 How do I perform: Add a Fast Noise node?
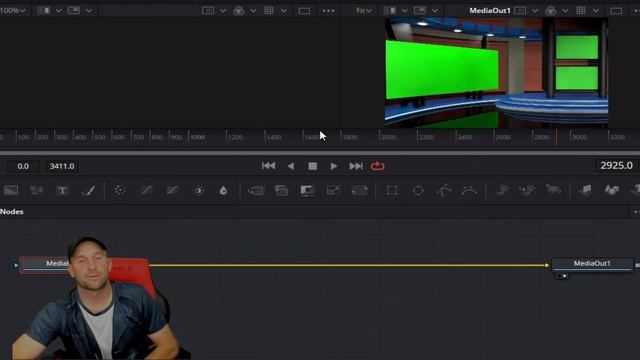pos(36,190)
